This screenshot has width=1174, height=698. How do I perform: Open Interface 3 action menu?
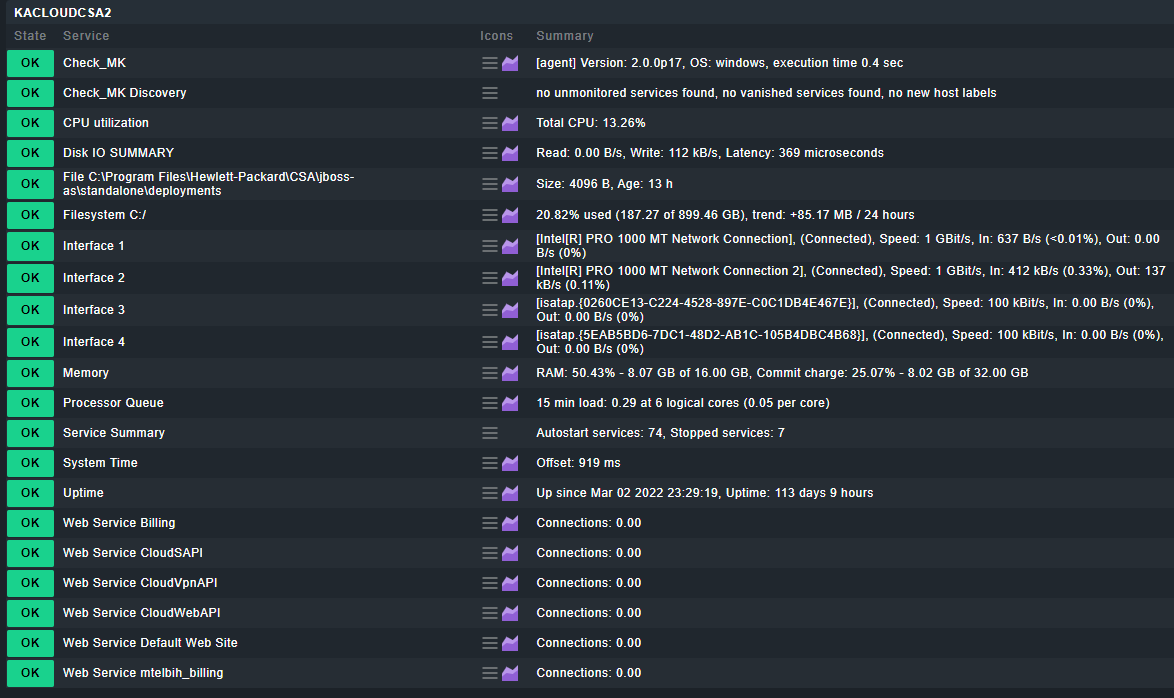[490, 310]
